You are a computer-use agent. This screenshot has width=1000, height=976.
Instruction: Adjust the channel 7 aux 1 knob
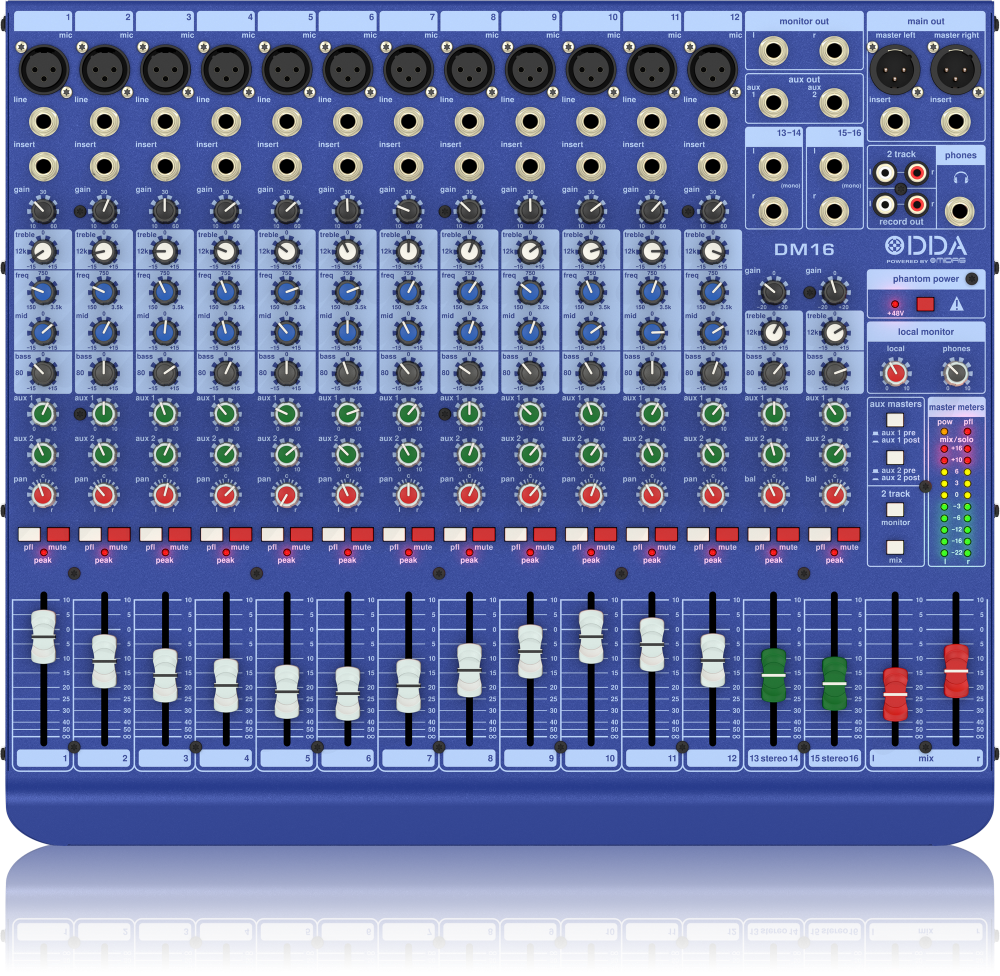tap(408, 414)
